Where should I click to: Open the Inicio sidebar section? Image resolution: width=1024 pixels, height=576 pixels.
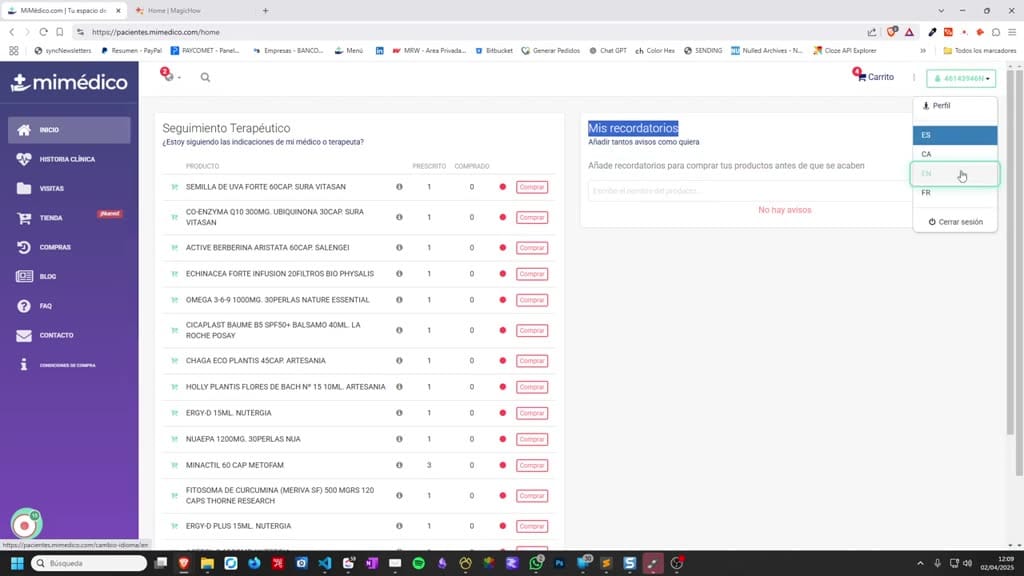[69, 130]
